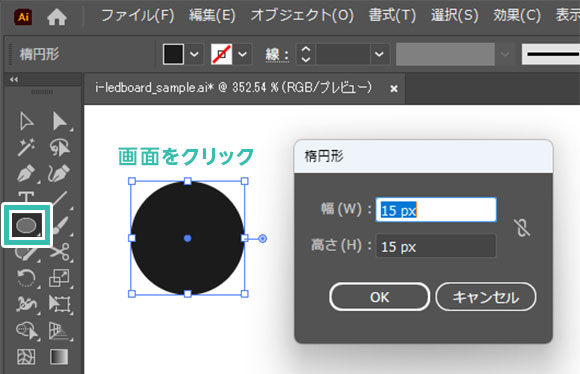
Task: Select the Mesh tool
Action: pyautogui.click(x=26, y=357)
